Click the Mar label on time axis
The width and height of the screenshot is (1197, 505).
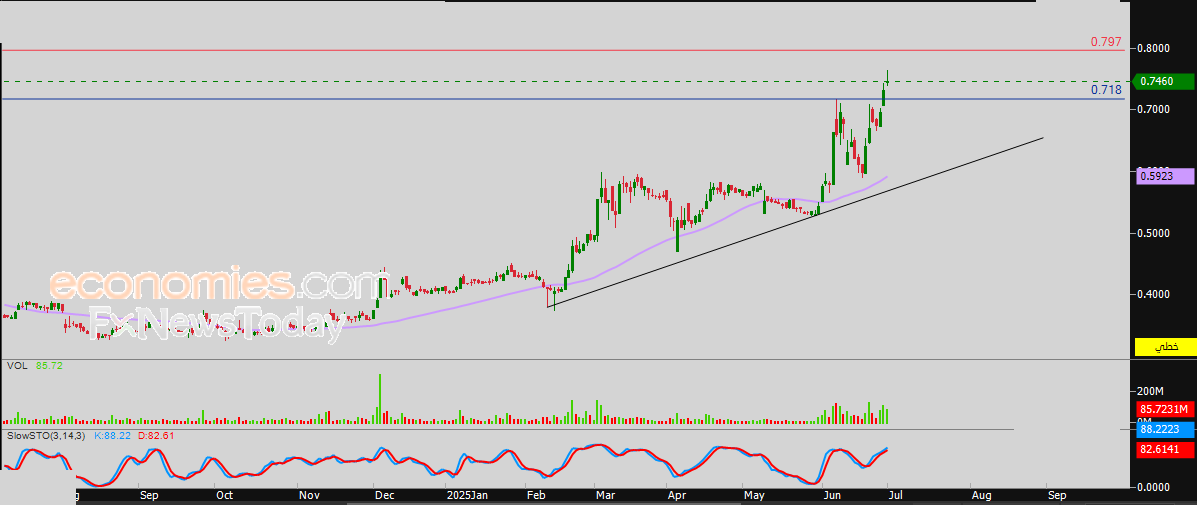pyautogui.click(x=605, y=494)
